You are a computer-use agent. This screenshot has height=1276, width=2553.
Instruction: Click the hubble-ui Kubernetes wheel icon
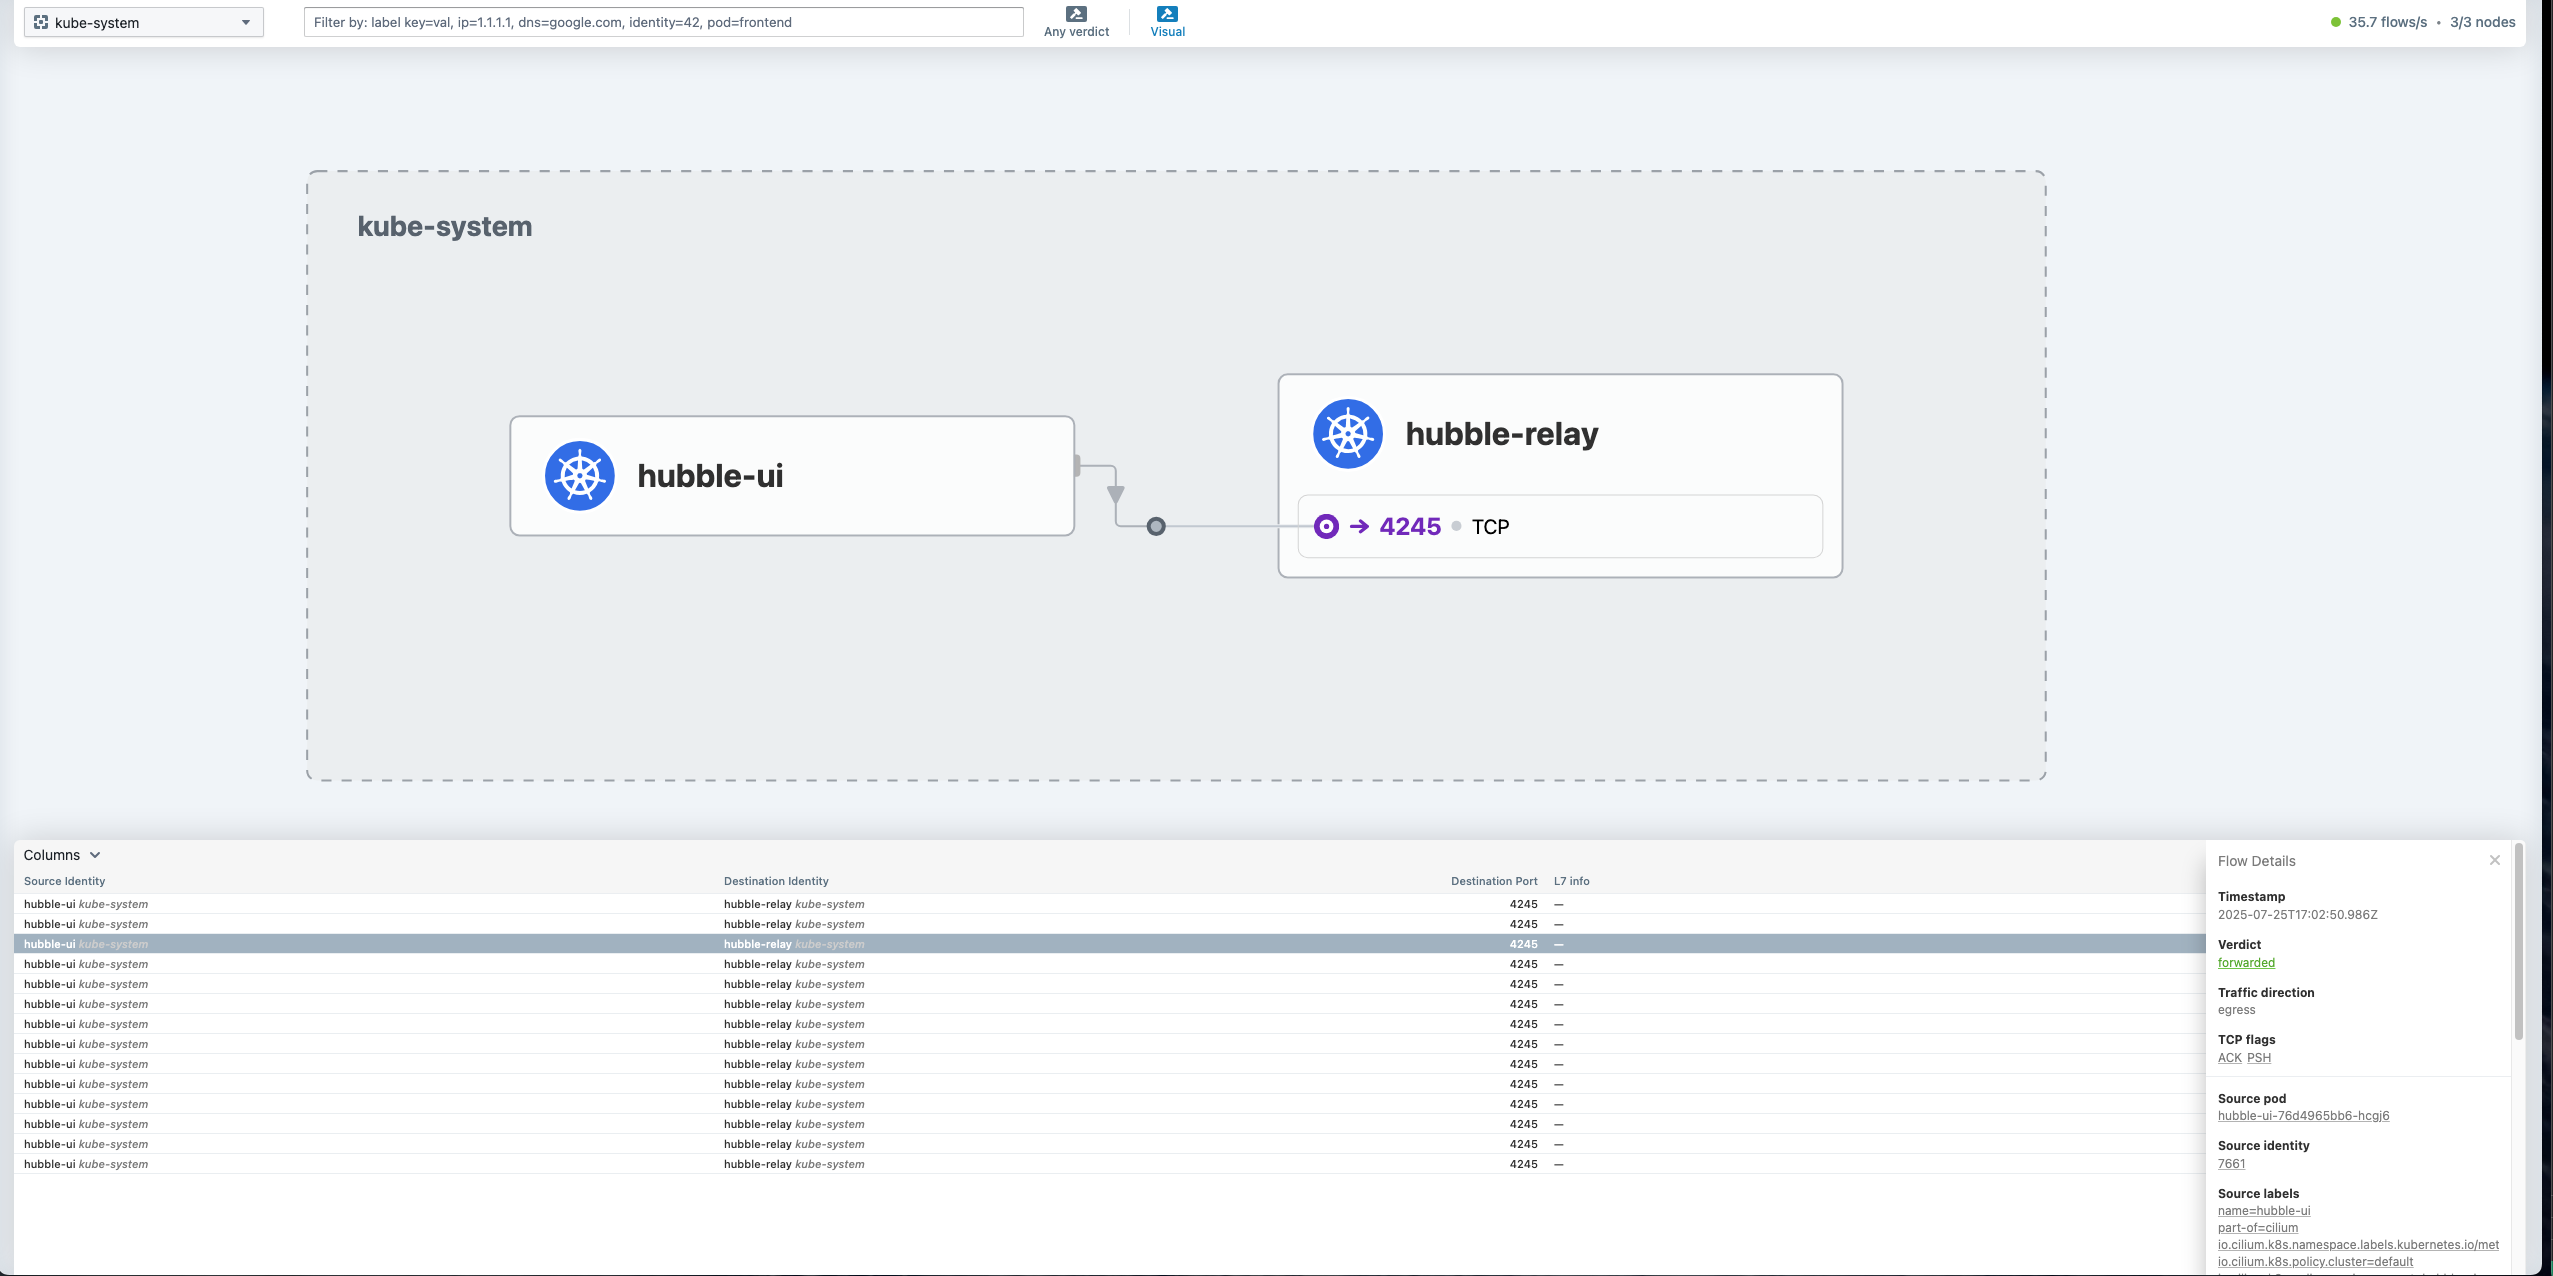(x=580, y=476)
